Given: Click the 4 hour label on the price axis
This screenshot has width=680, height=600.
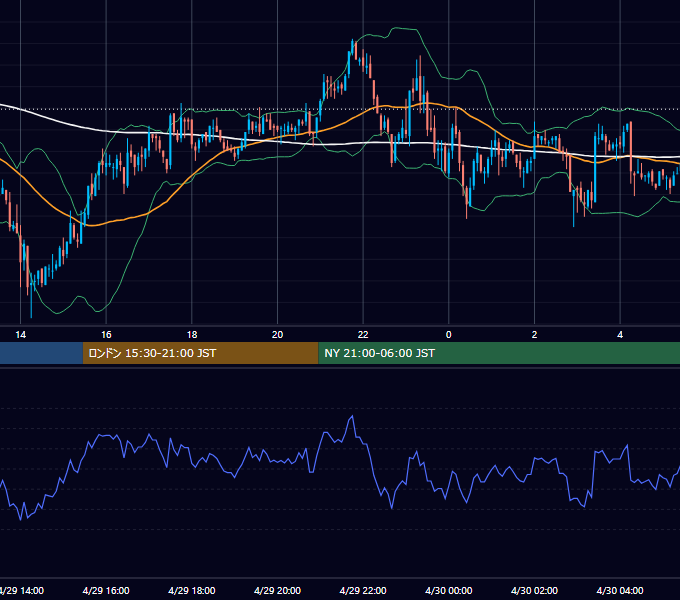Looking at the screenshot, I should click(x=620, y=335).
